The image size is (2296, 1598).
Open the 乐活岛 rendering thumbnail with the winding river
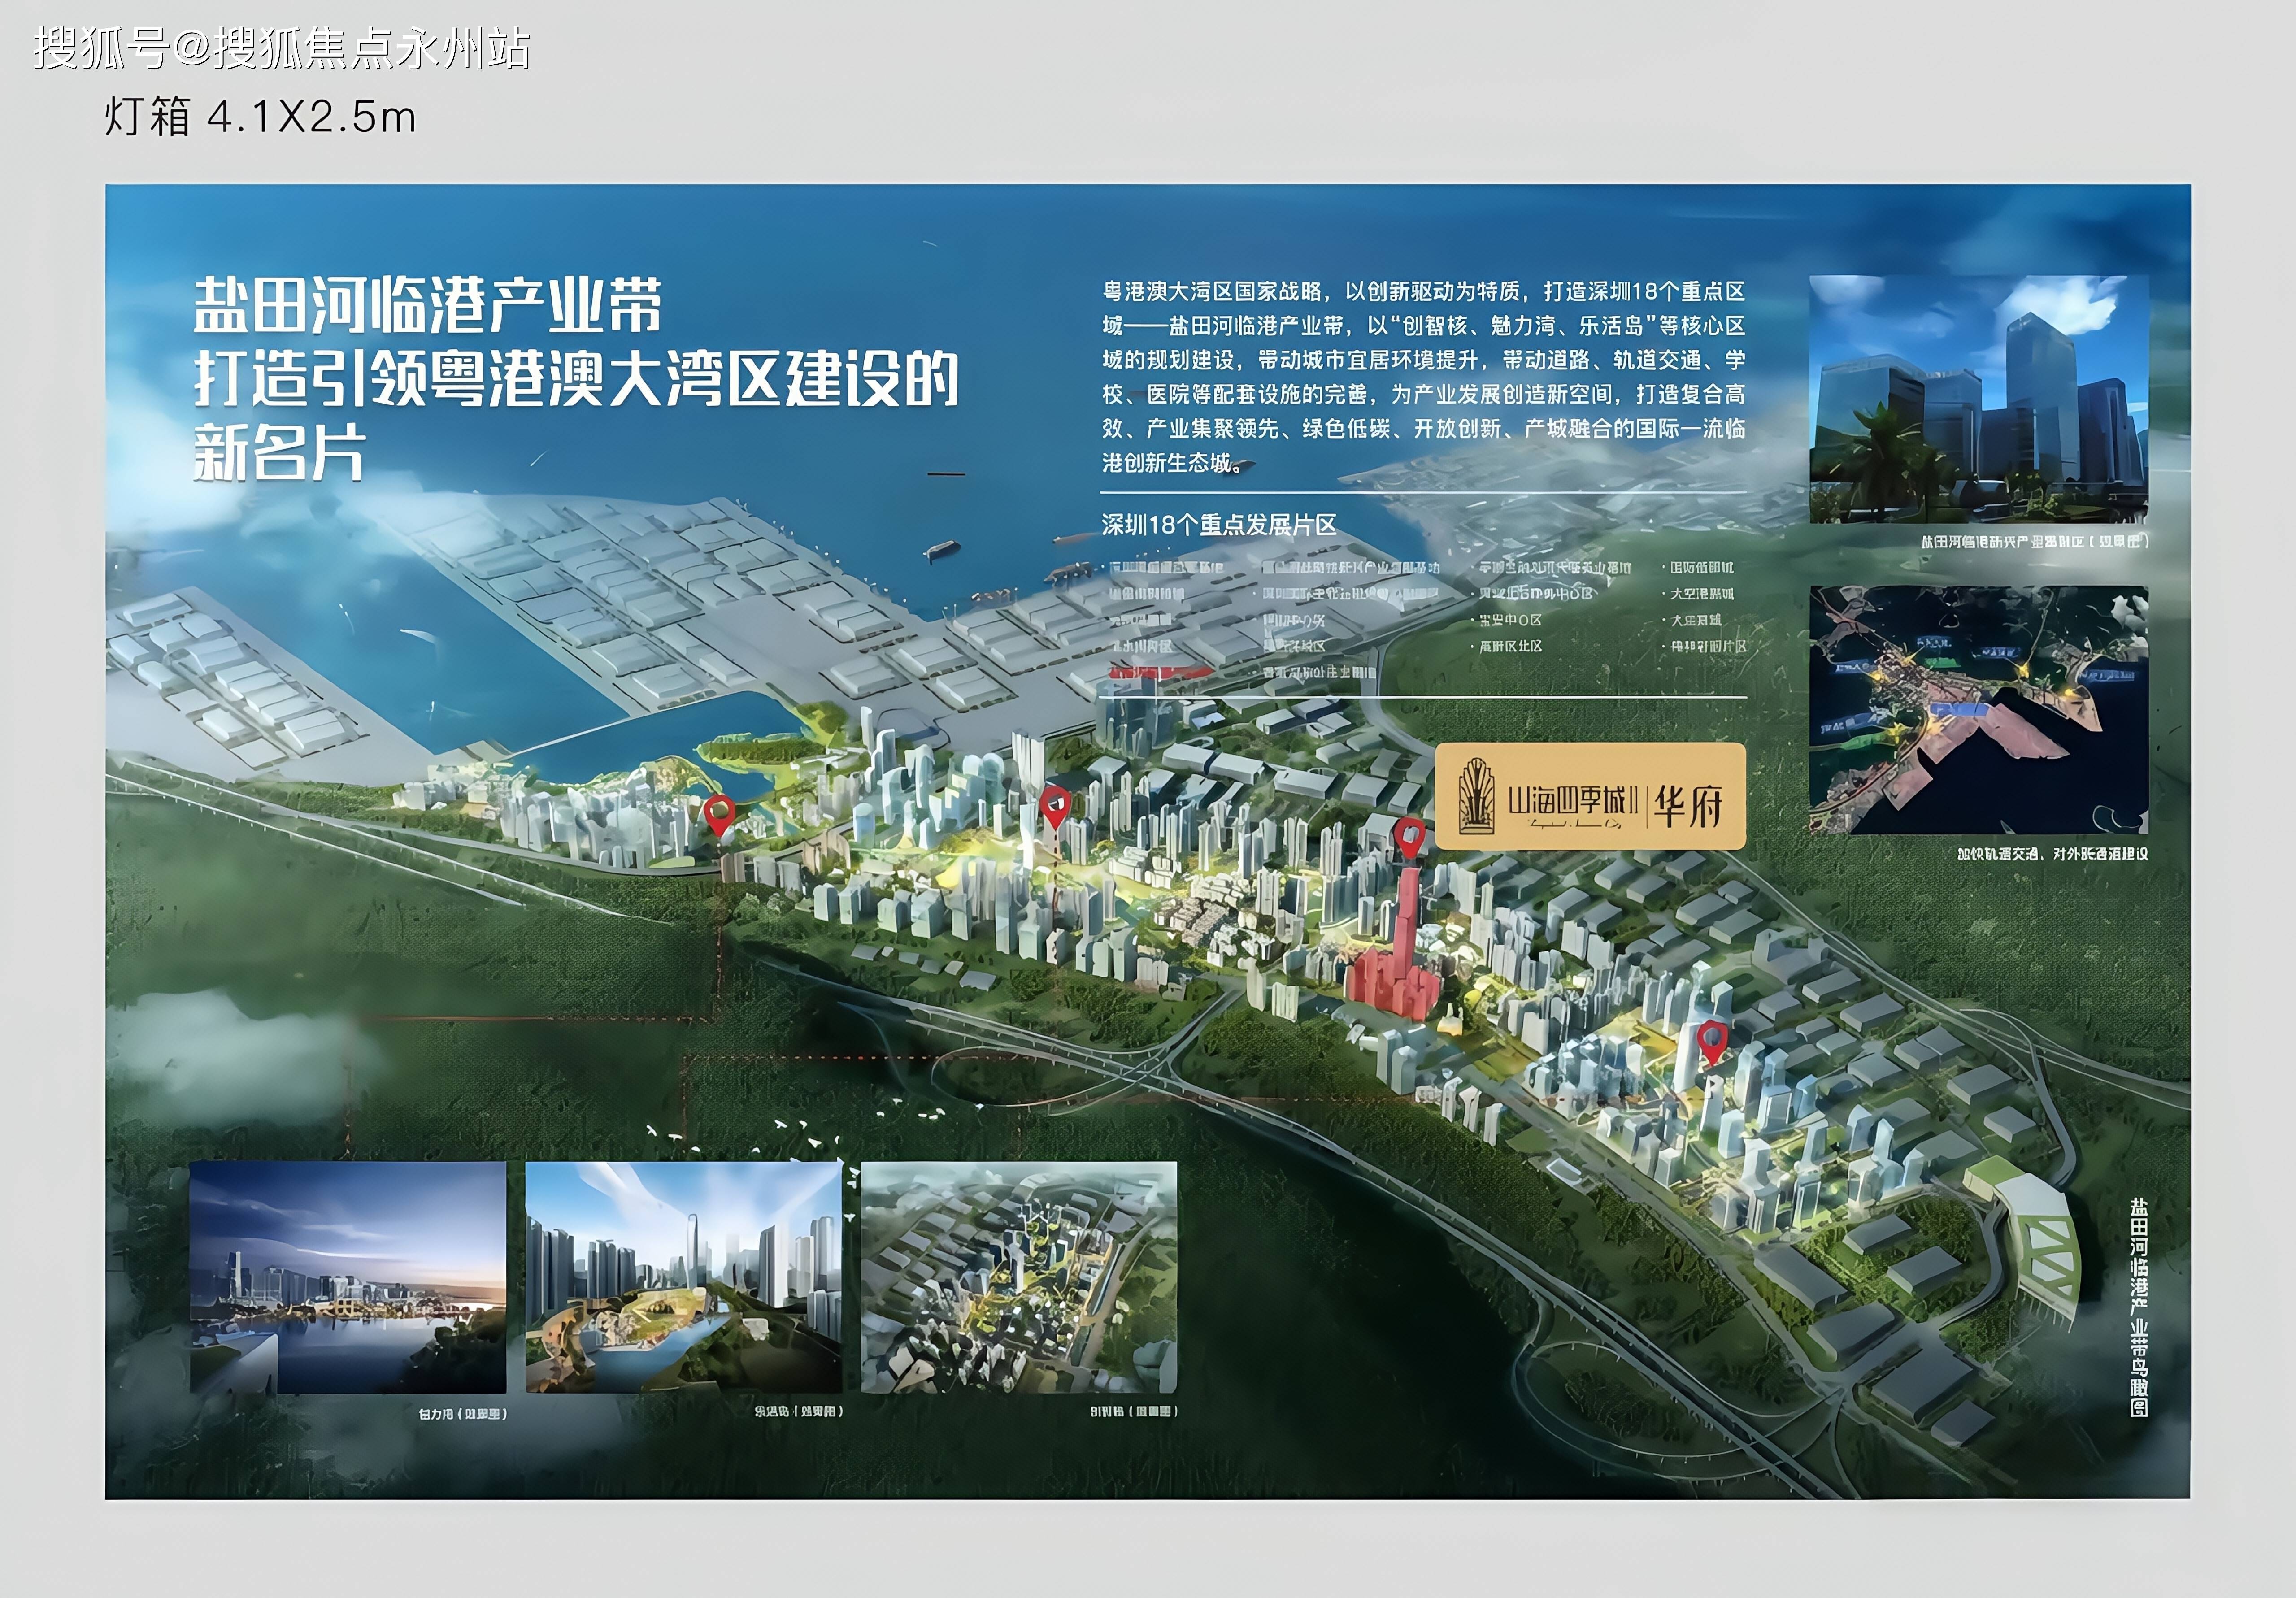coord(683,1277)
